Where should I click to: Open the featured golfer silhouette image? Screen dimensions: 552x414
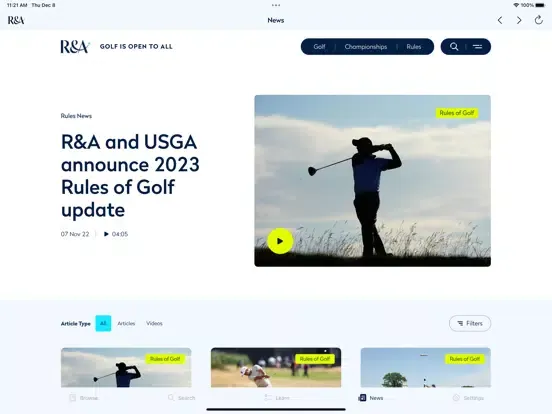pos(372,181)
